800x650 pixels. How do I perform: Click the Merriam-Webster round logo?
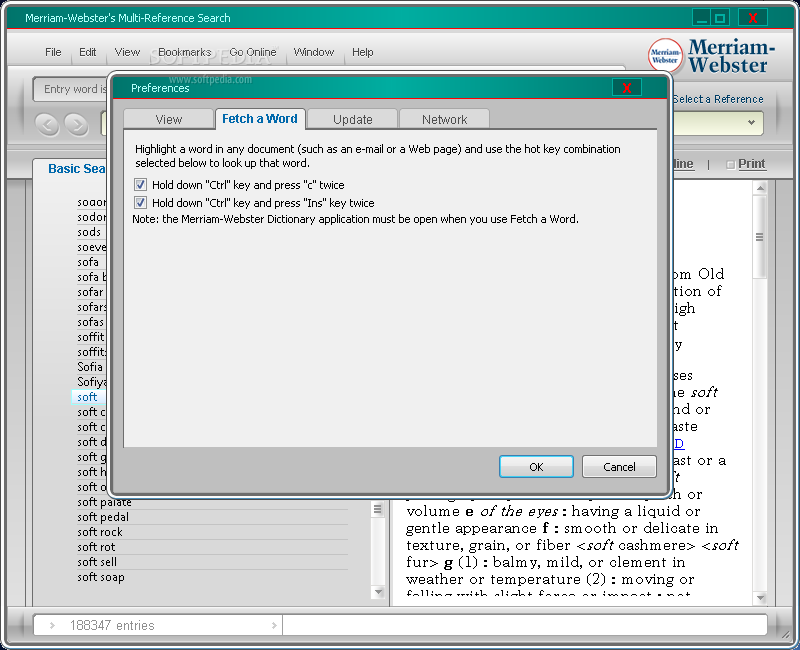665,55
